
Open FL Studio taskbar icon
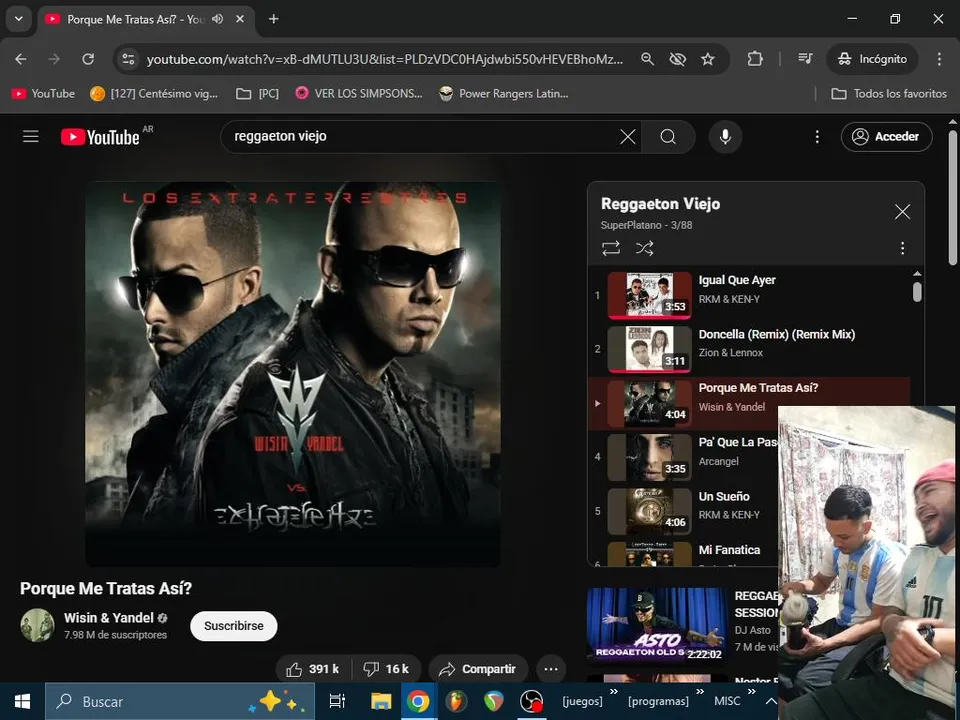[x=456, y=702]
